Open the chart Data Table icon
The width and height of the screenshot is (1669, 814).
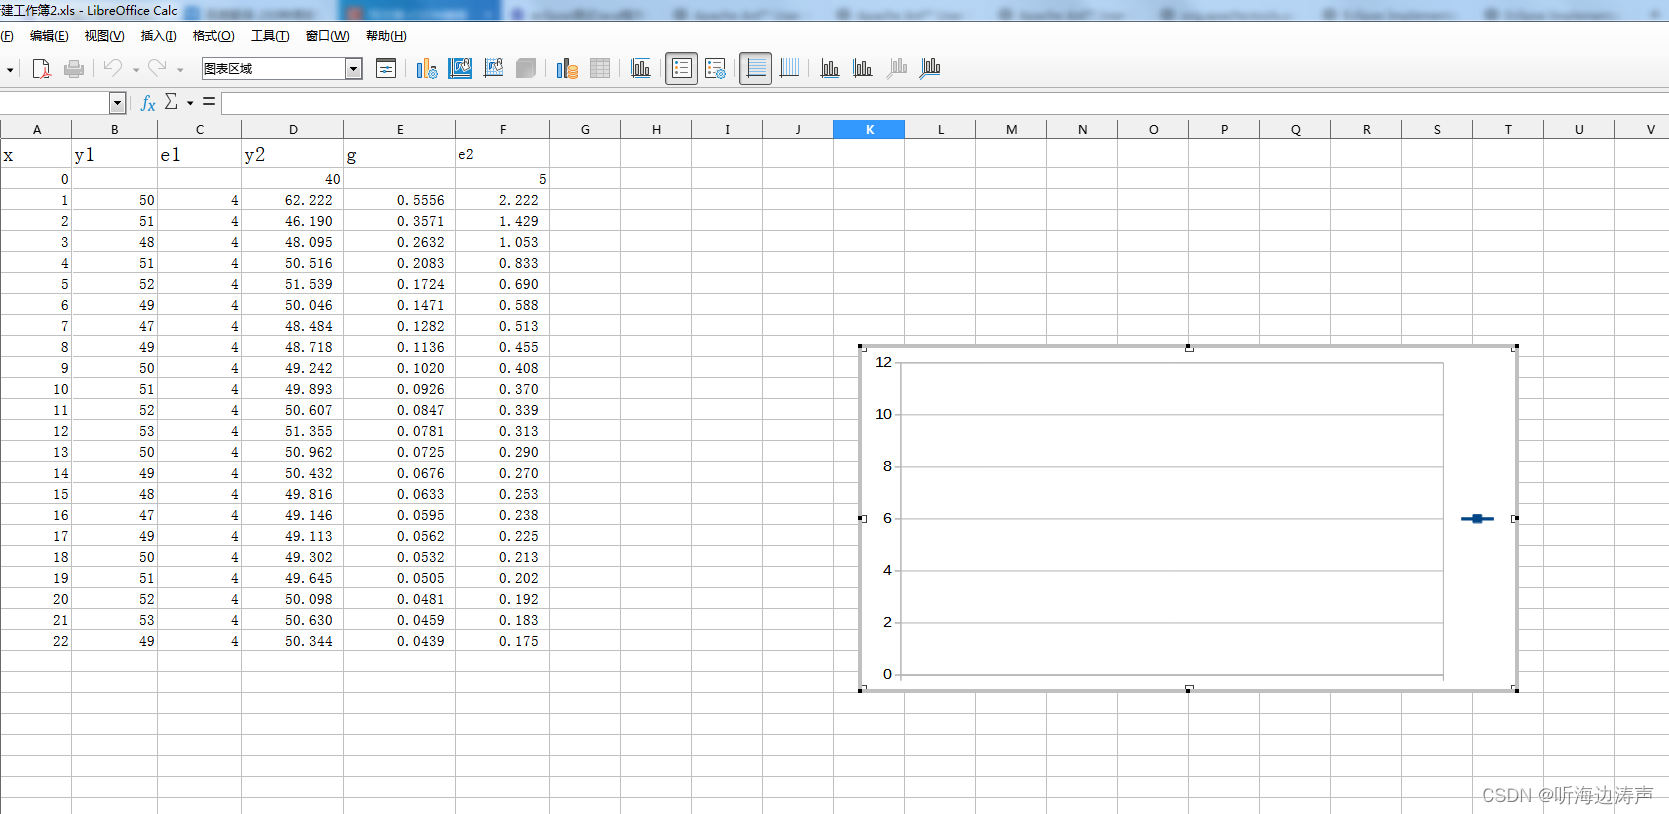[600, 68]
